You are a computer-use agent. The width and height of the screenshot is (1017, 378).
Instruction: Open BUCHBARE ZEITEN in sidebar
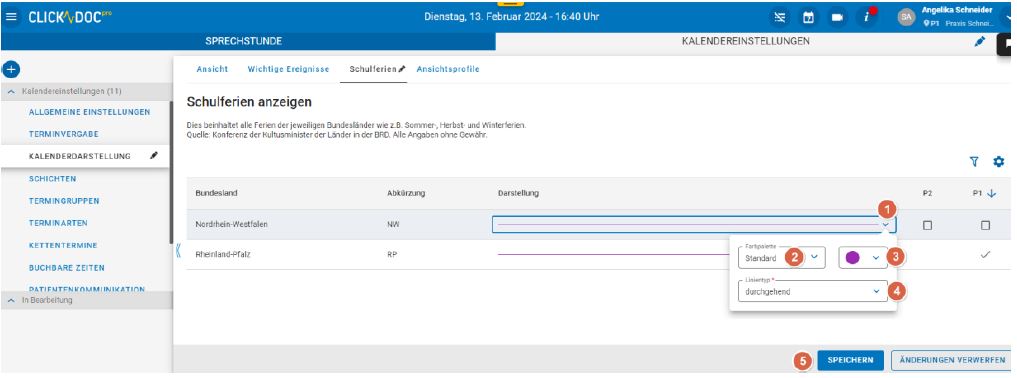67,268
